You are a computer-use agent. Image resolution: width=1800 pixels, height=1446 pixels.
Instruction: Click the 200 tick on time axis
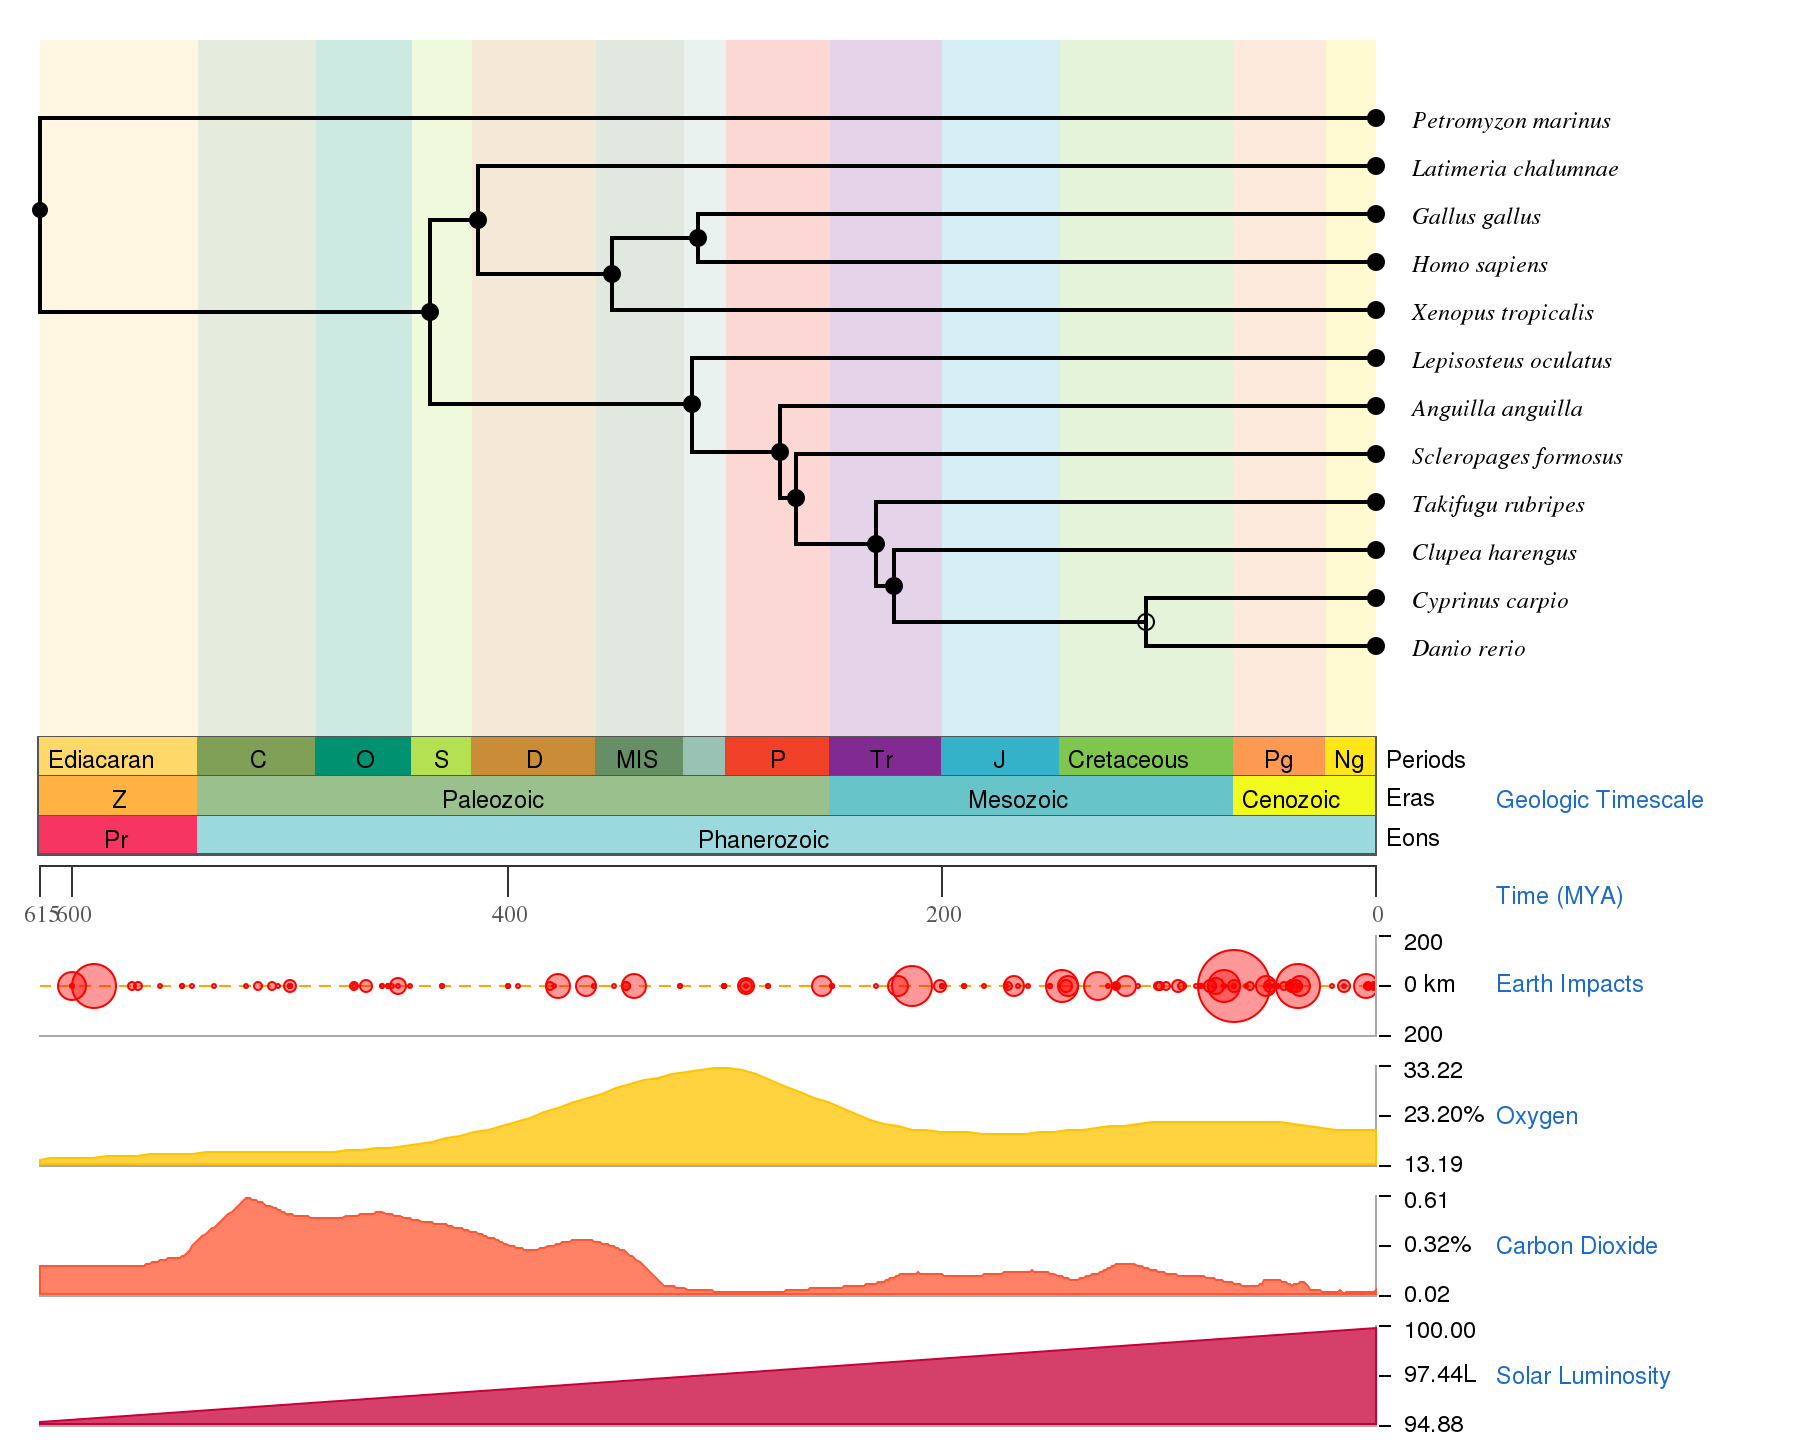point(943,914)
